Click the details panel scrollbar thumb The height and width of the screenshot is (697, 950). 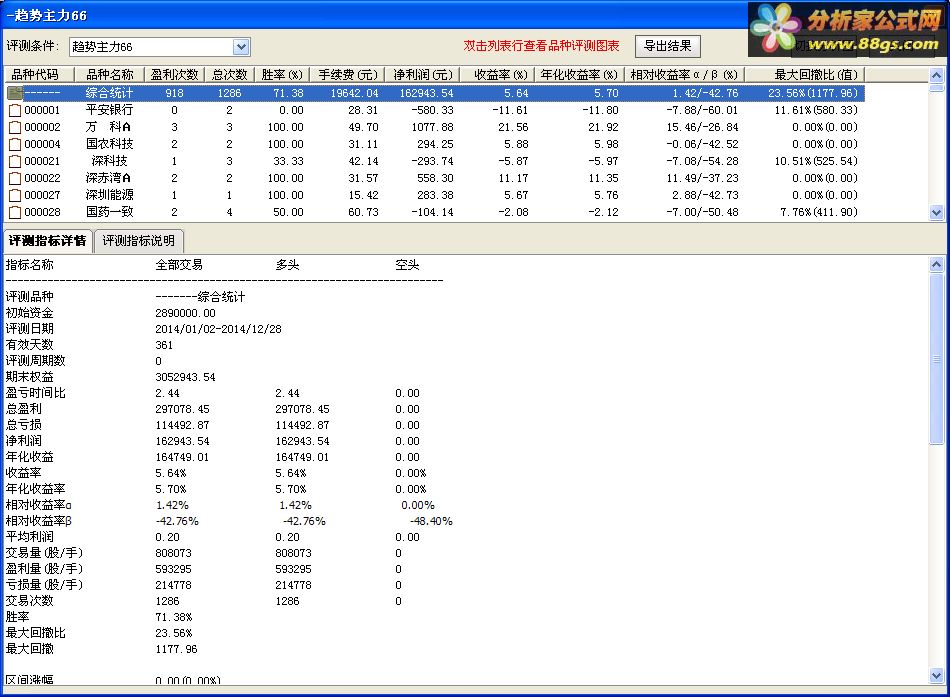point(937,359)
